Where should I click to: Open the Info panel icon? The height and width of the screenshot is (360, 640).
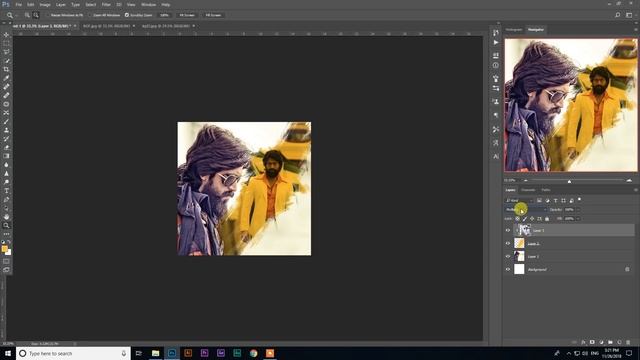(x=496, y=65)
